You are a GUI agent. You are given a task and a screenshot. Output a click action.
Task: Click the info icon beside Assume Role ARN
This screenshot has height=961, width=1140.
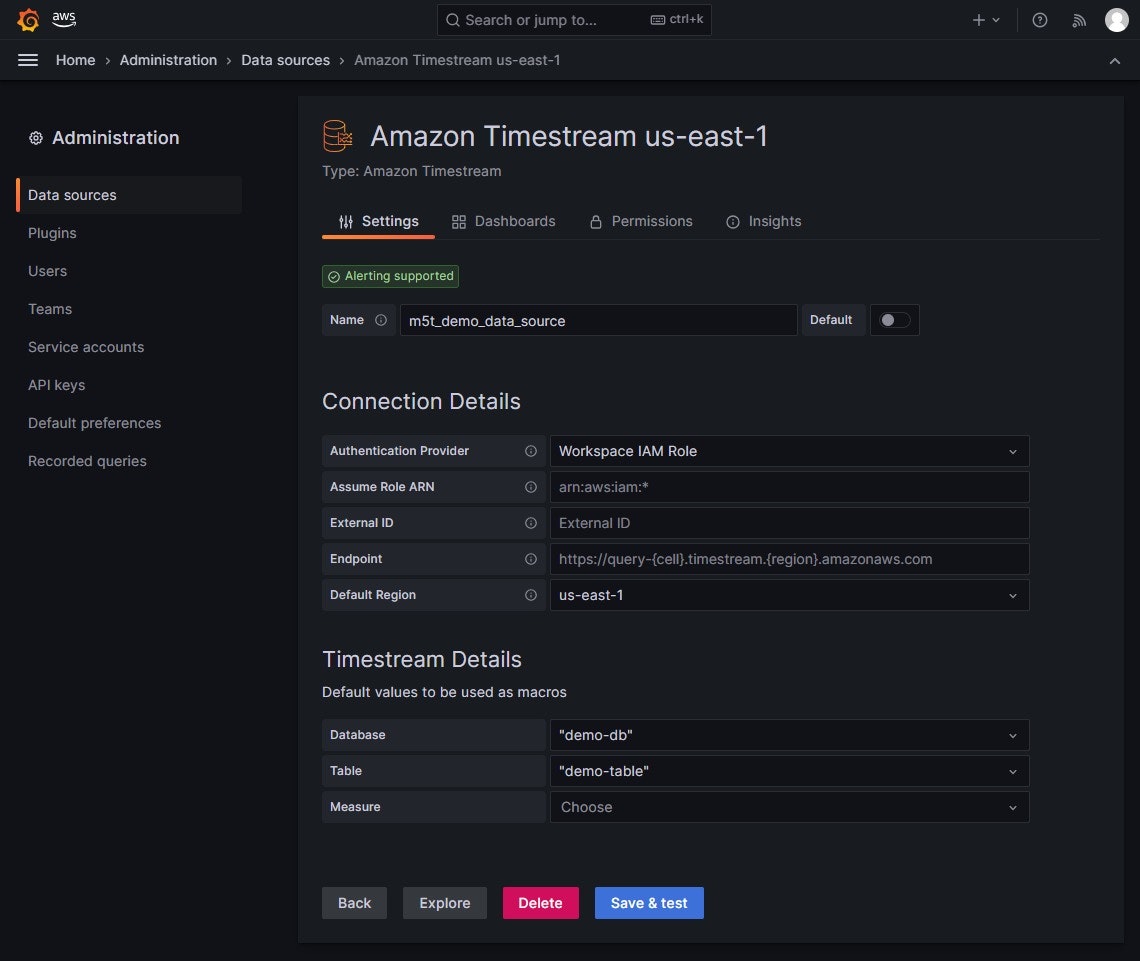pyautogui.click(x=530, y=487)
